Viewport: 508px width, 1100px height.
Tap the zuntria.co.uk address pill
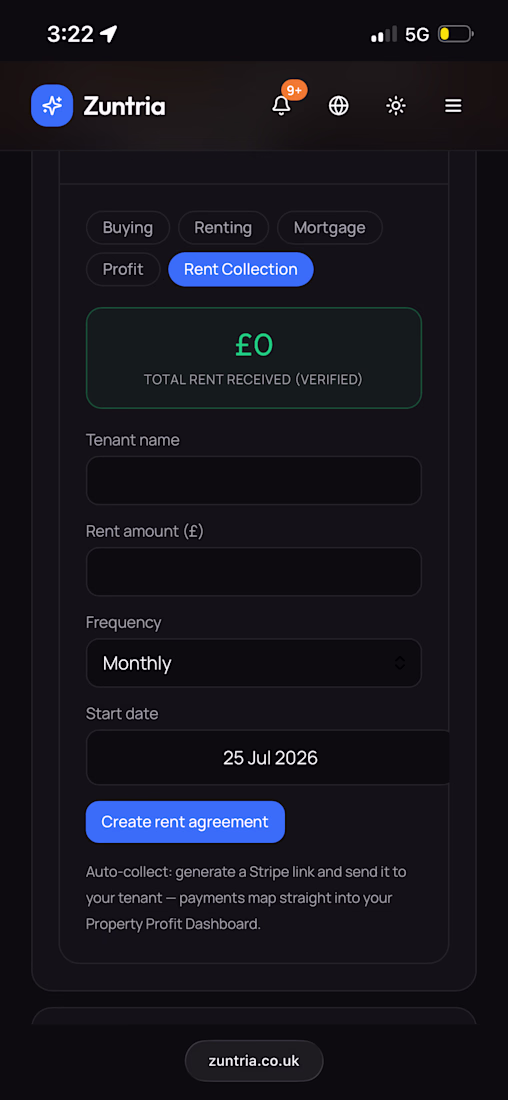254,1061
